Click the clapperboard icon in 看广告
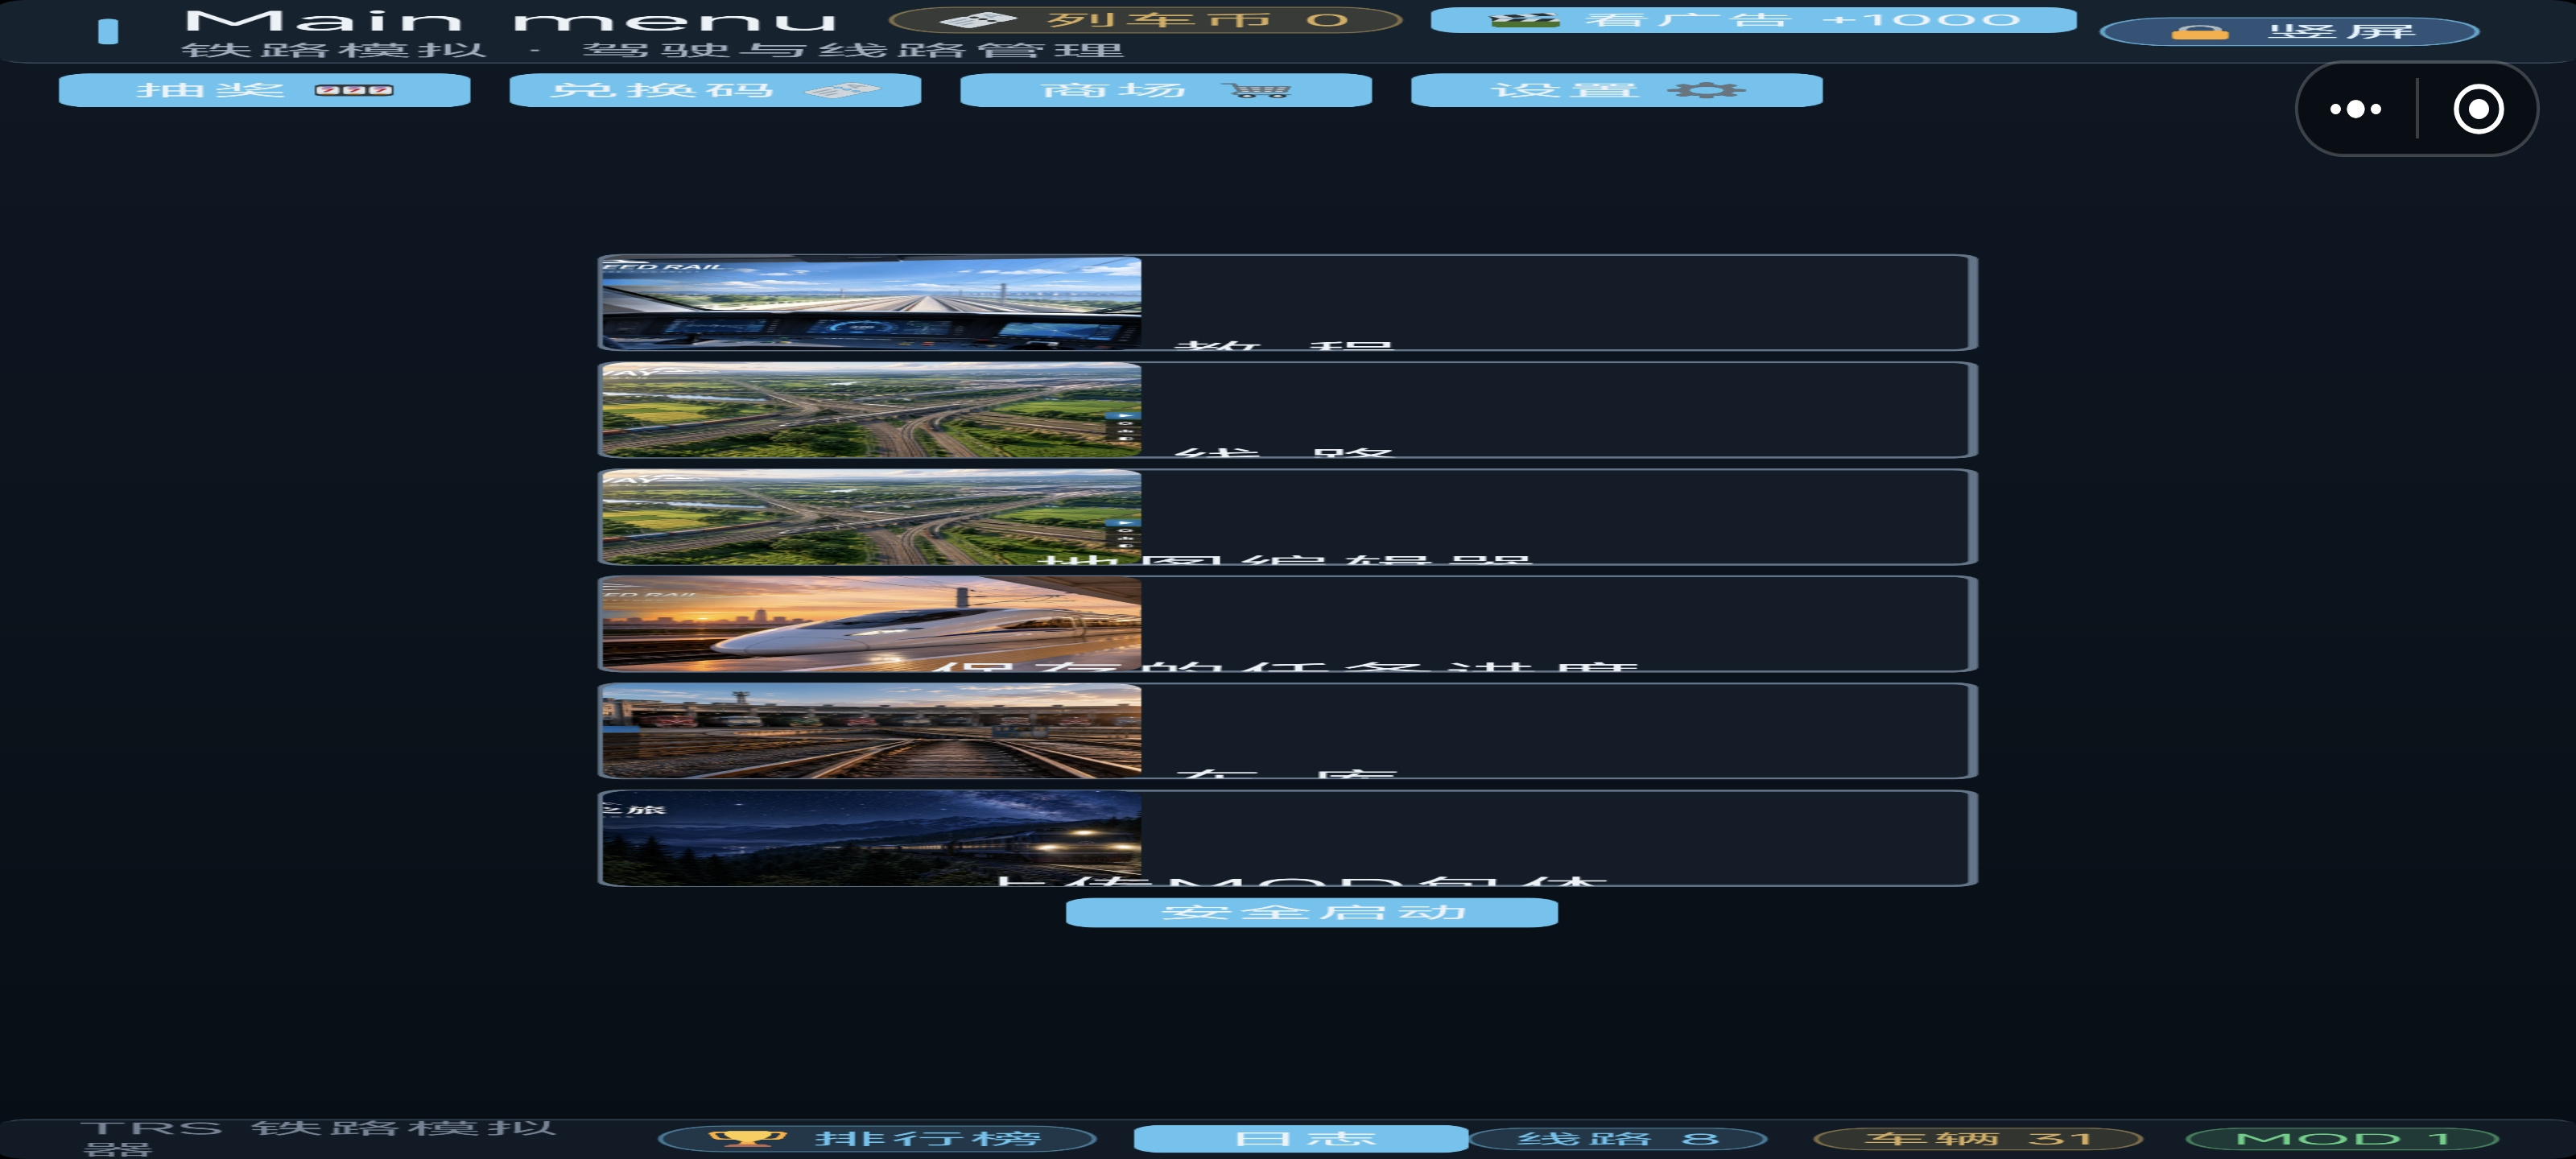 [1525, 20]
